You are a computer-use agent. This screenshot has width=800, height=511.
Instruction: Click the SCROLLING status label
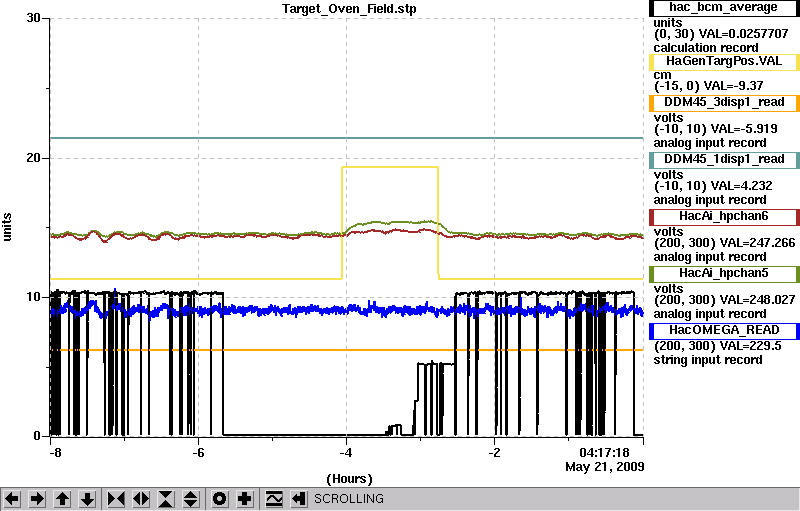click(348, 498)
